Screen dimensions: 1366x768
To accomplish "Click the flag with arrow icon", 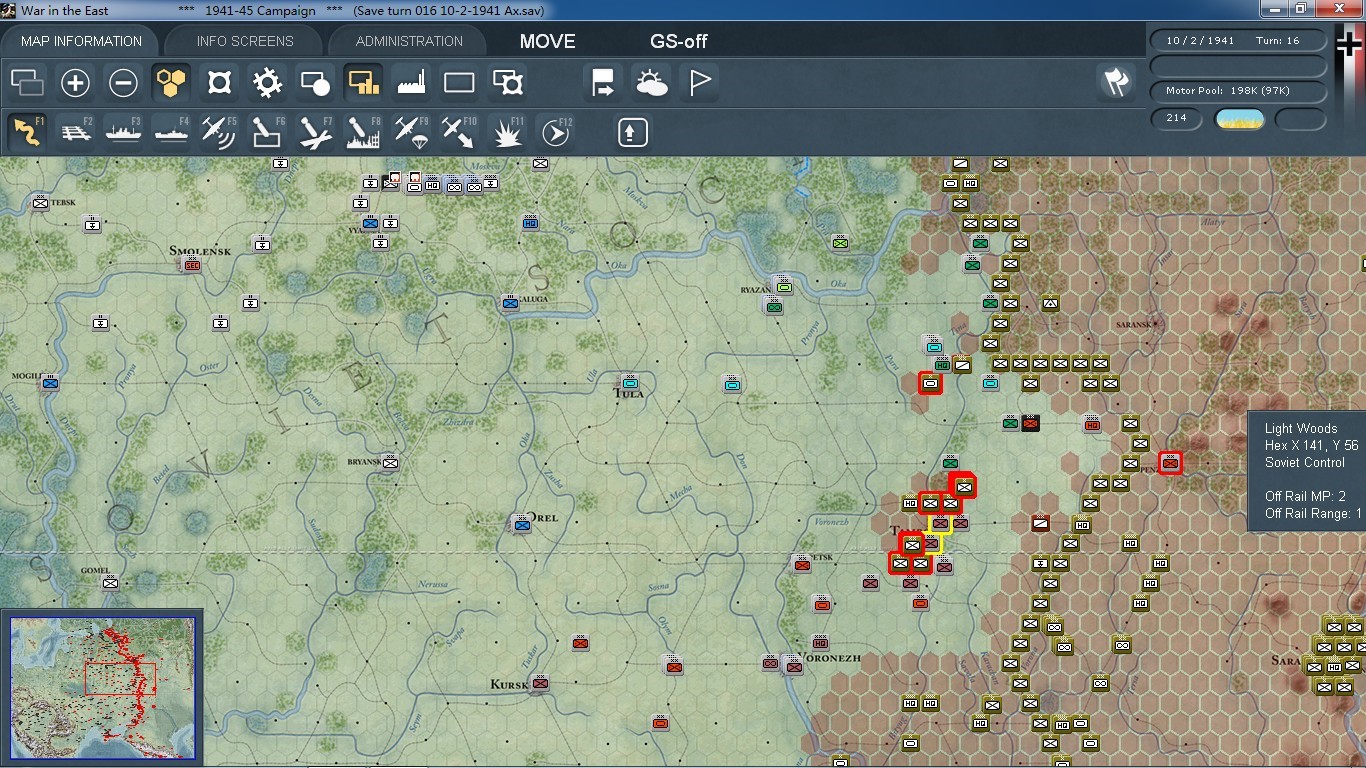I will click(603, 83).
